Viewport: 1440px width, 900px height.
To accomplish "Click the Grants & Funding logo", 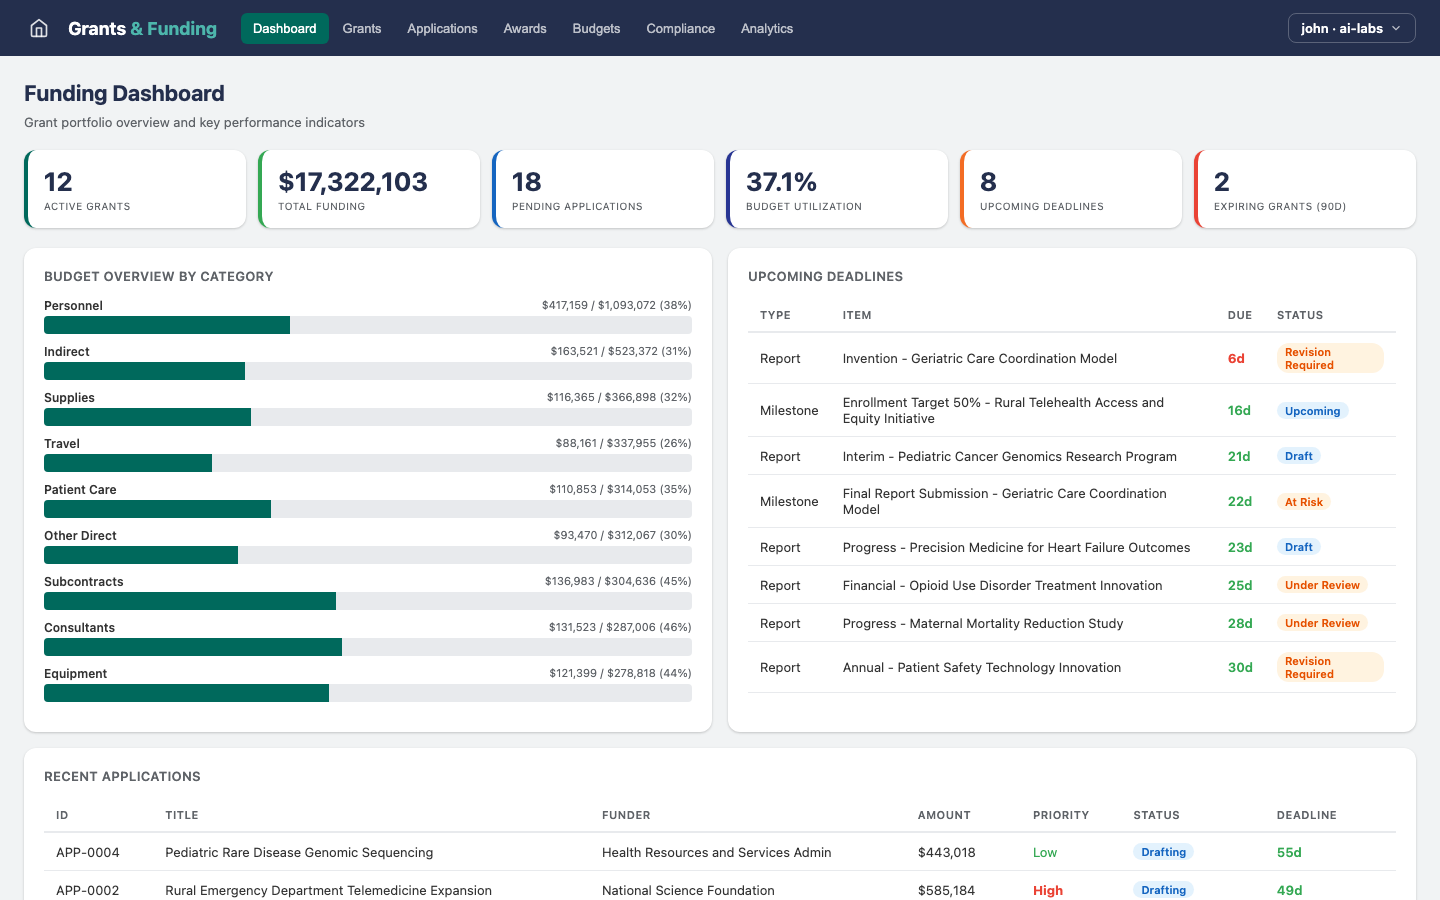I will click(141, 28).
